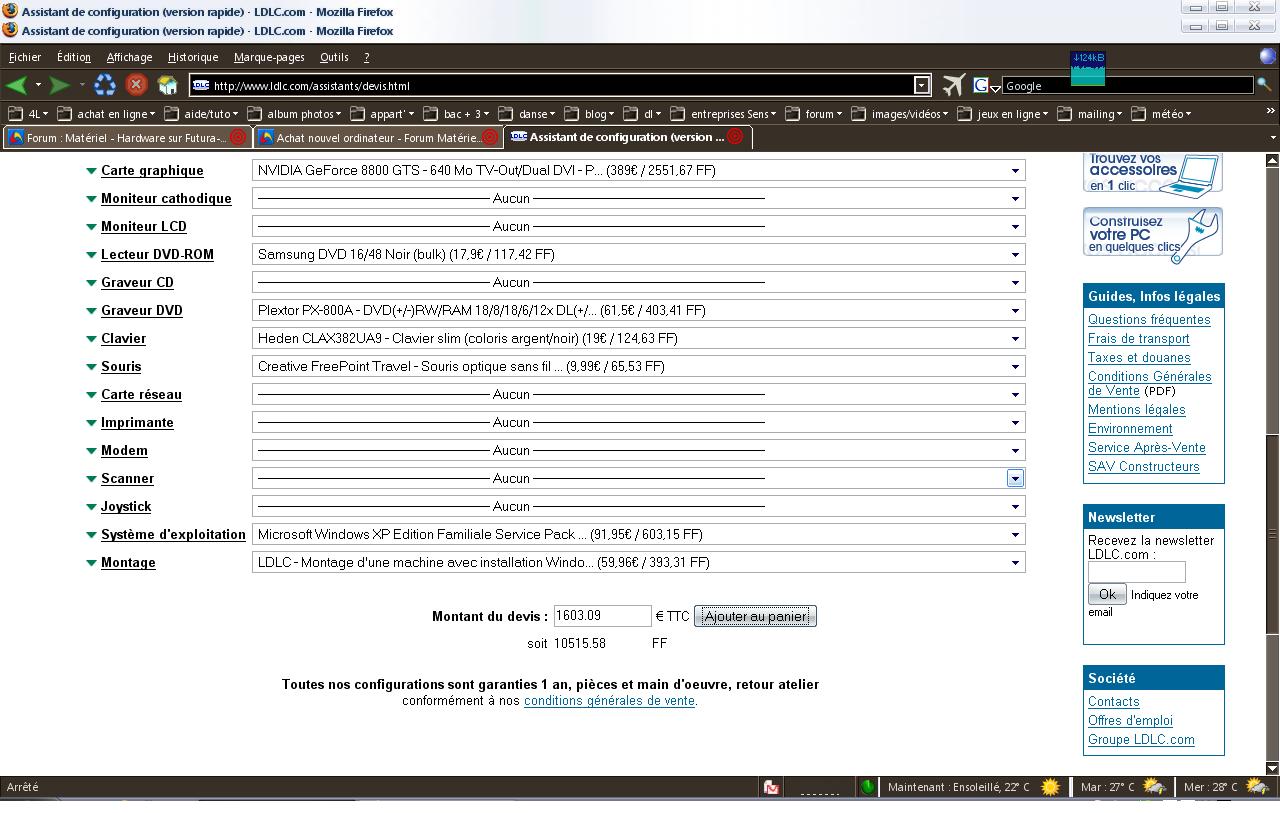Image resolution: width=1280 pixels, height=813 pixels.
Task: Open the conditions générales de vente link
Action: [609, 701]
